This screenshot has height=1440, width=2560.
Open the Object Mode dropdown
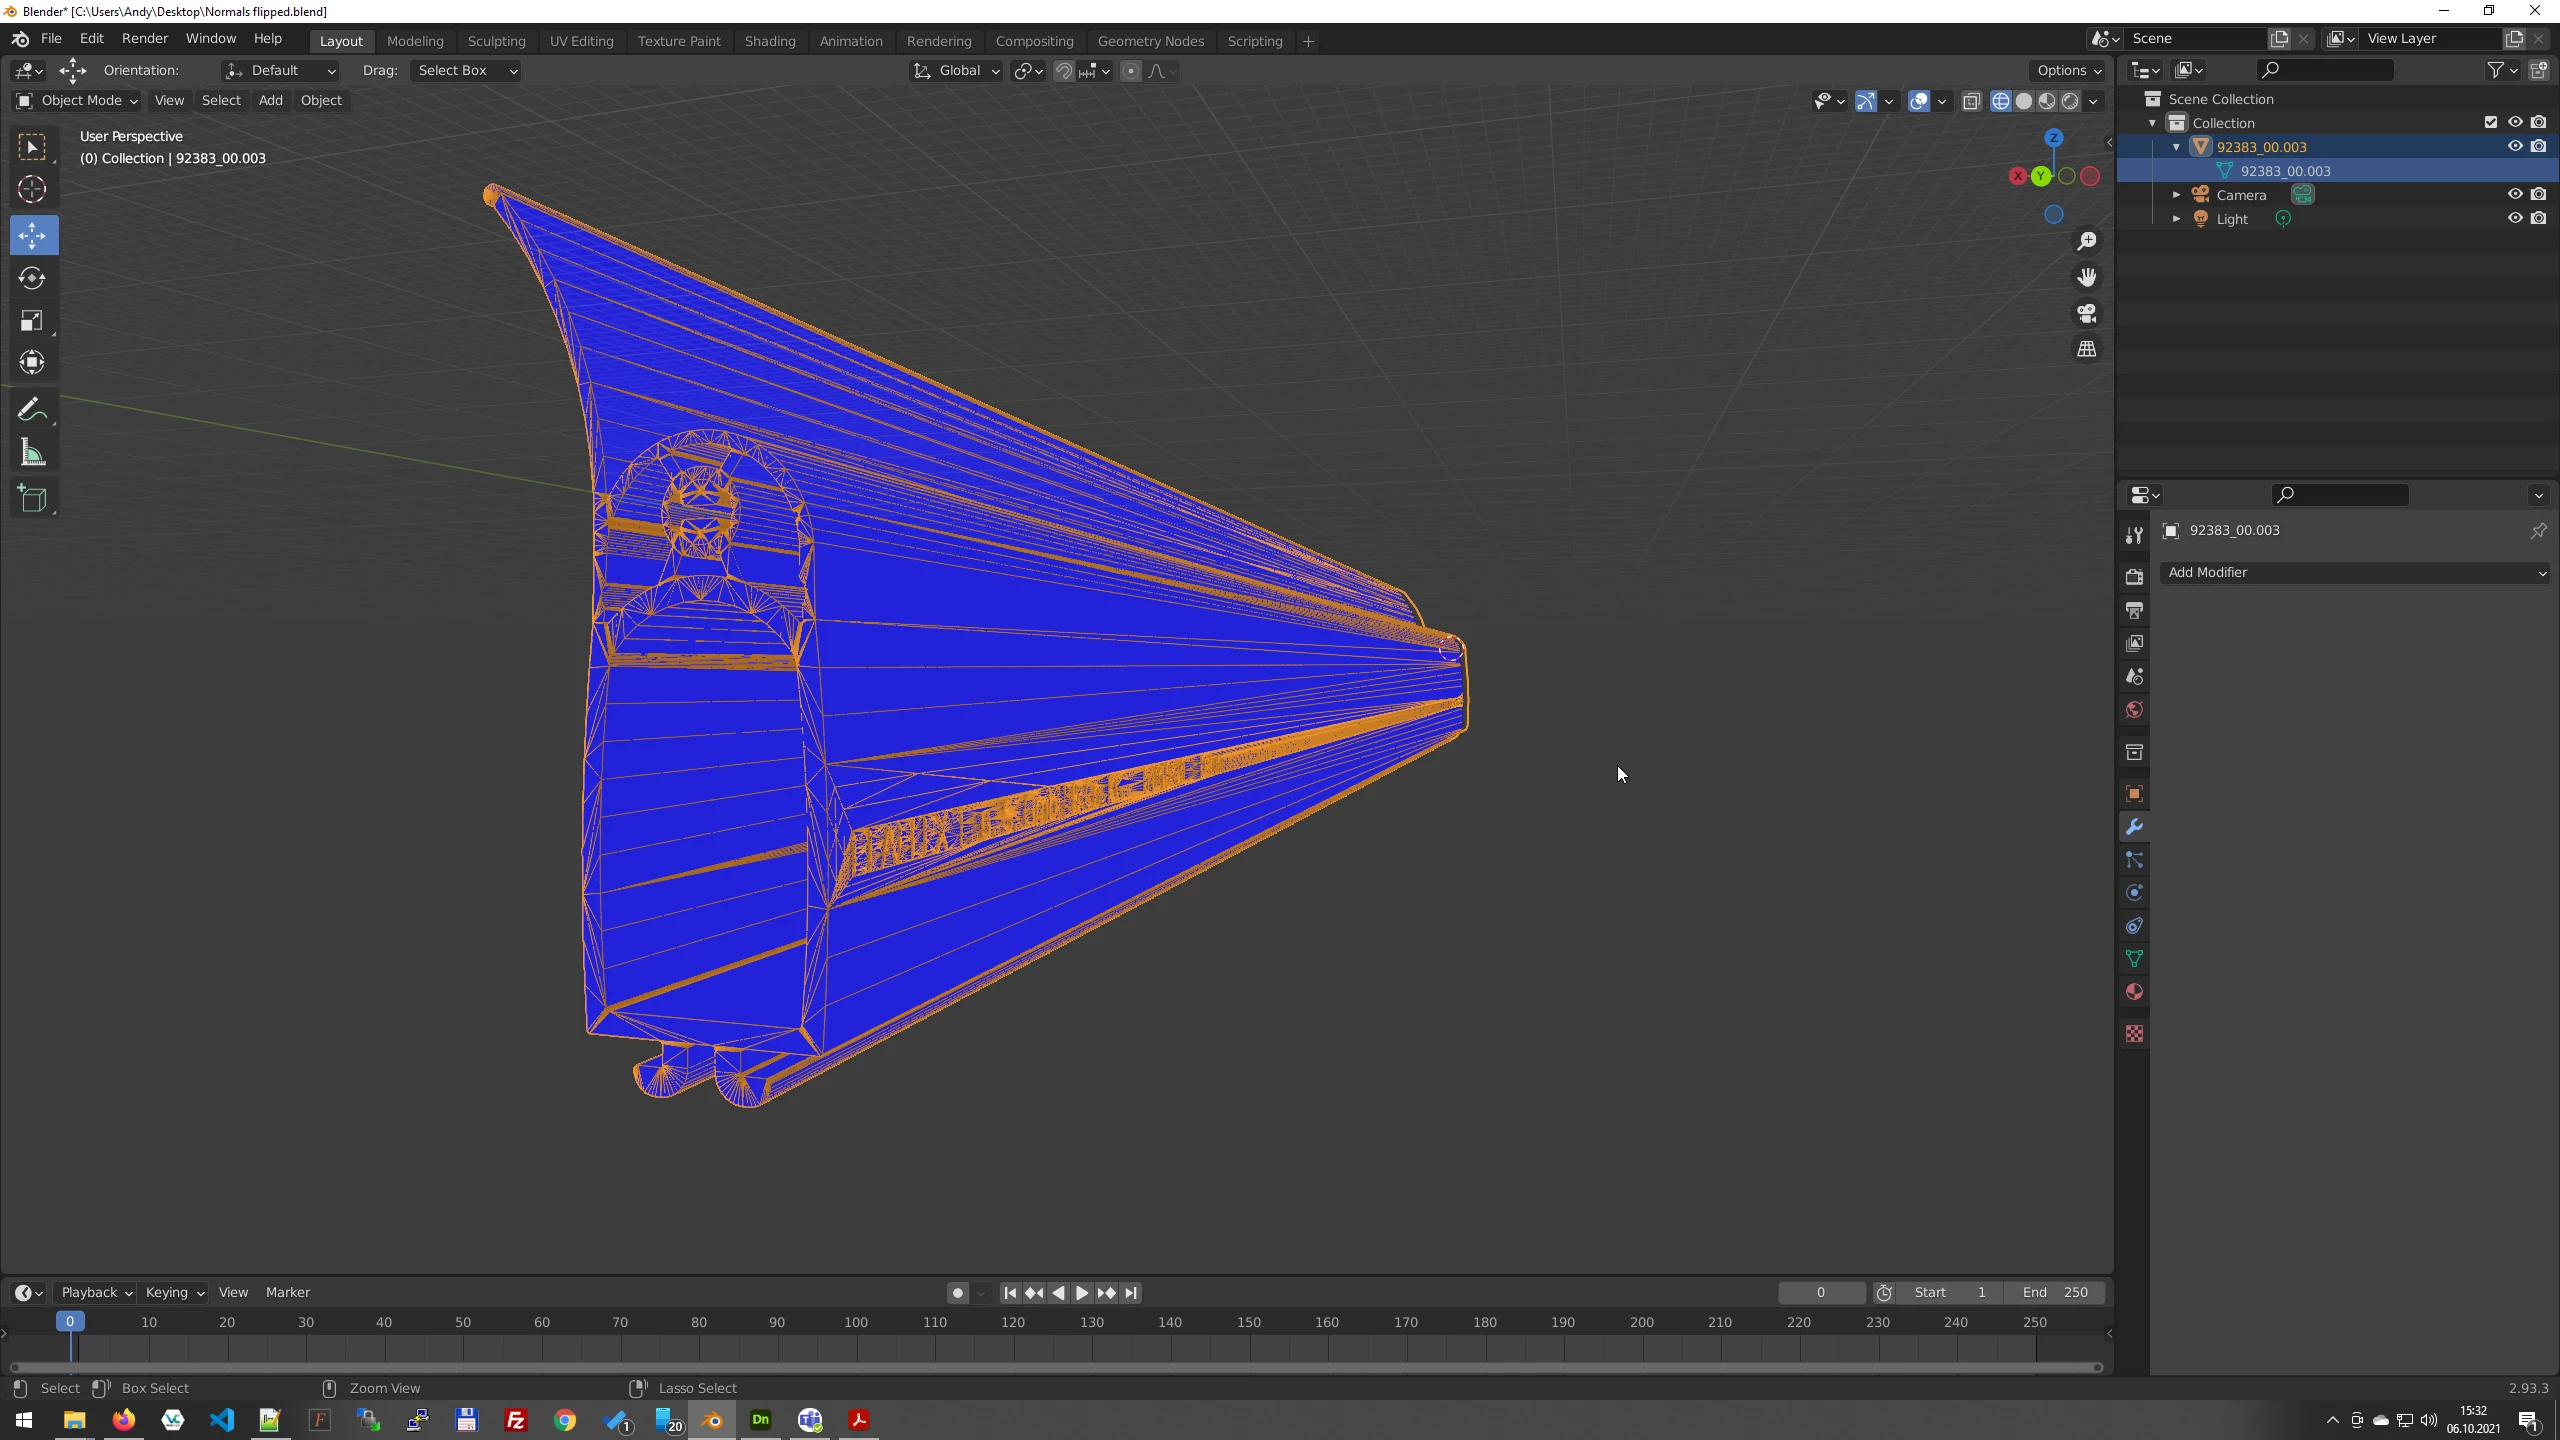pyautogui.click(x=76, y=100)
